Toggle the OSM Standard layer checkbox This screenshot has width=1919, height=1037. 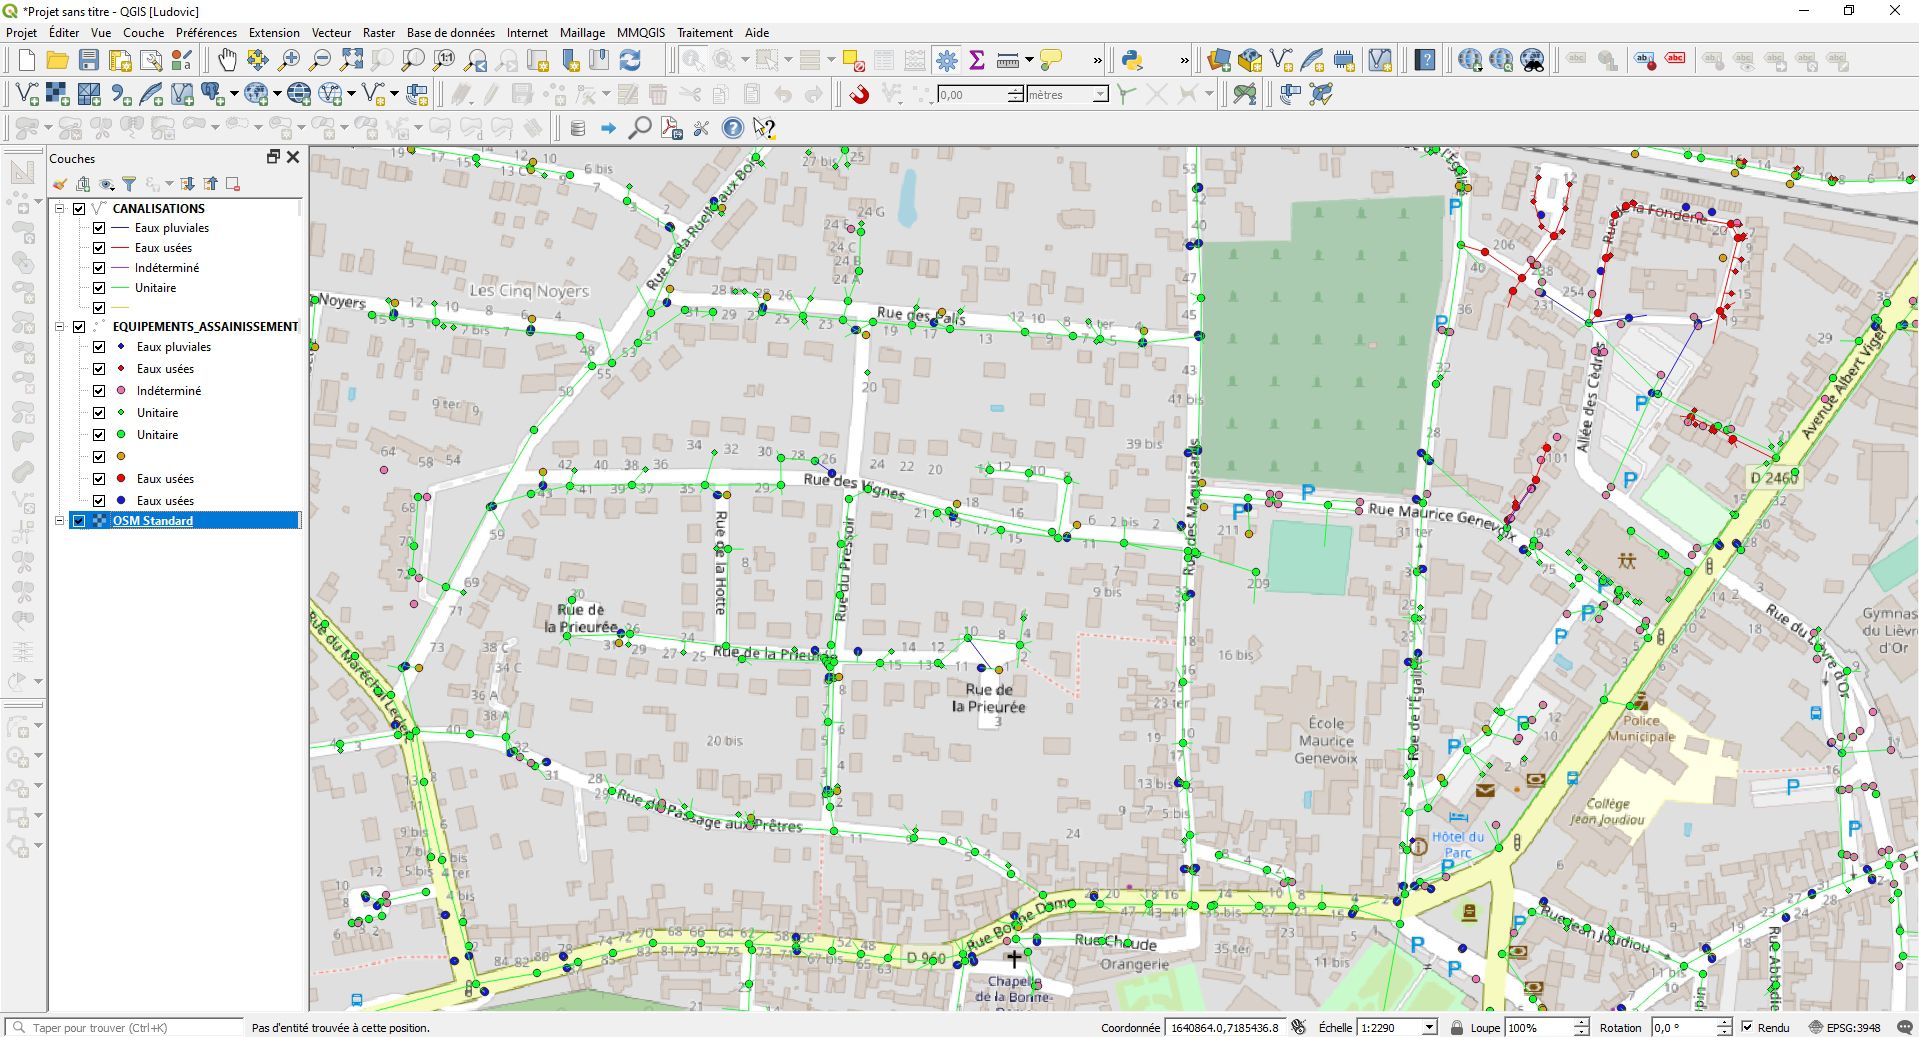coord(80,521)
